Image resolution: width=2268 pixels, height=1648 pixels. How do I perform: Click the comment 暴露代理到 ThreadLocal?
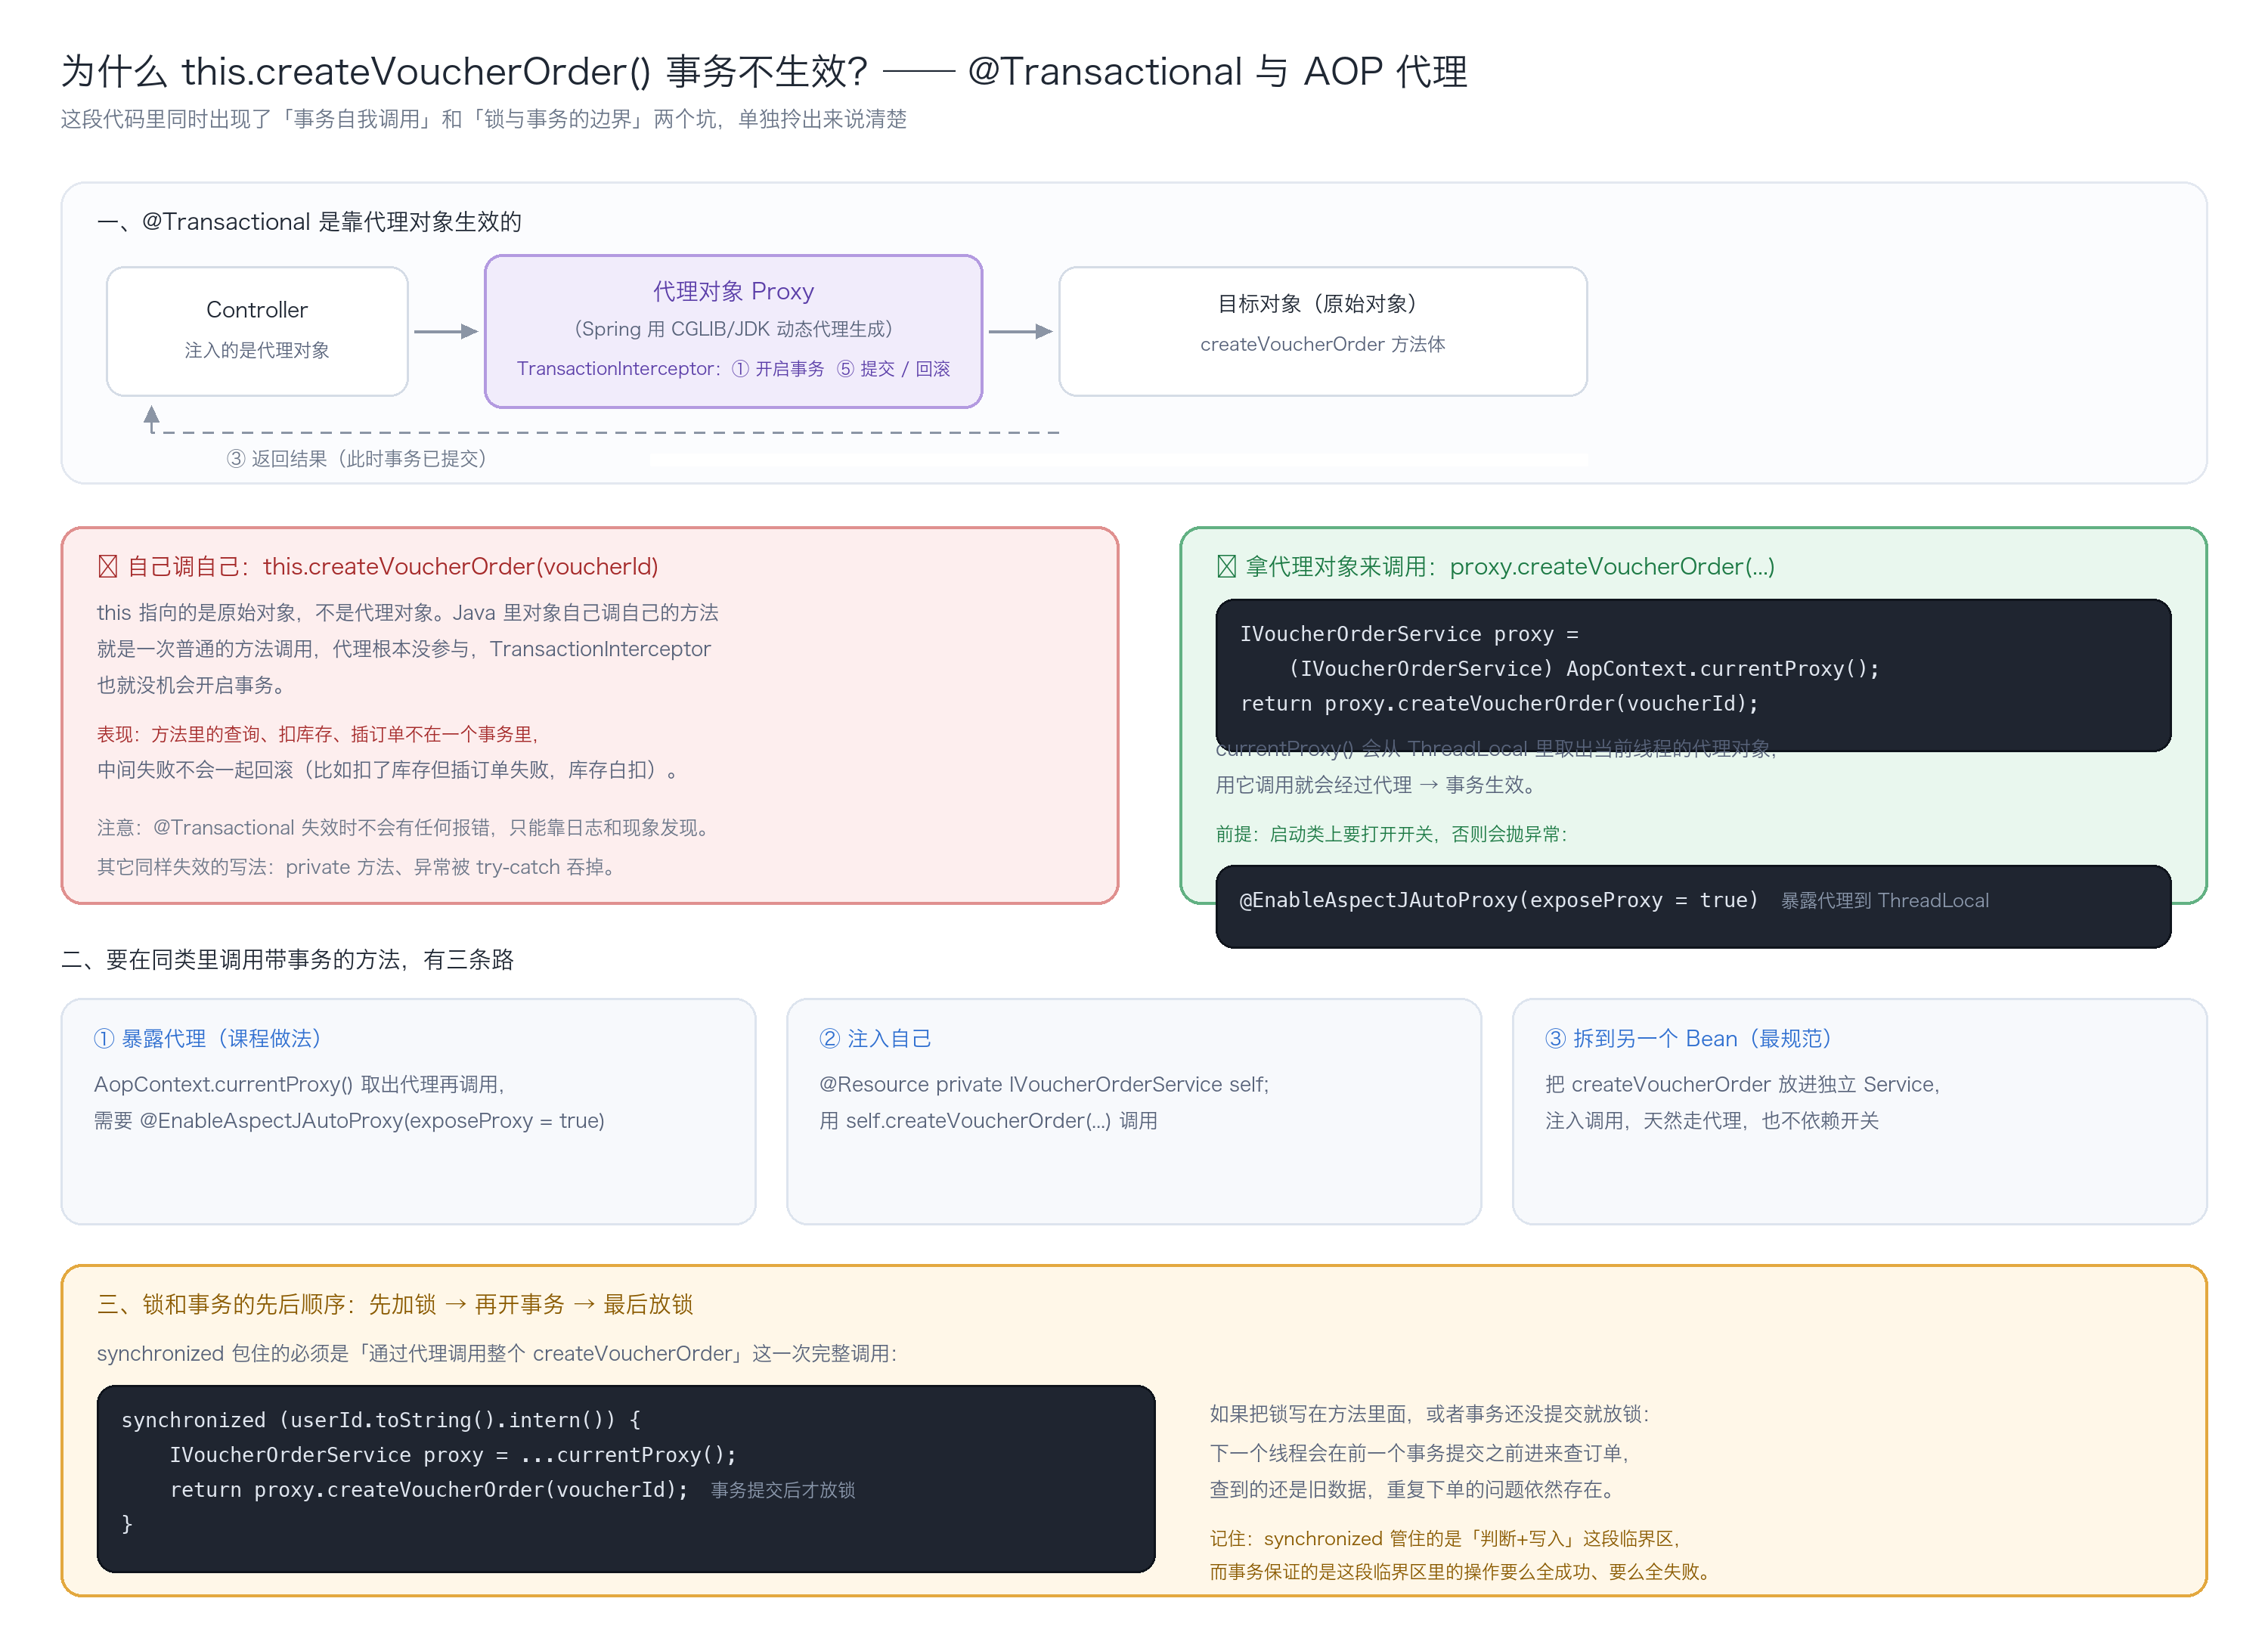pyautogui.click(x=1885, y=900)
